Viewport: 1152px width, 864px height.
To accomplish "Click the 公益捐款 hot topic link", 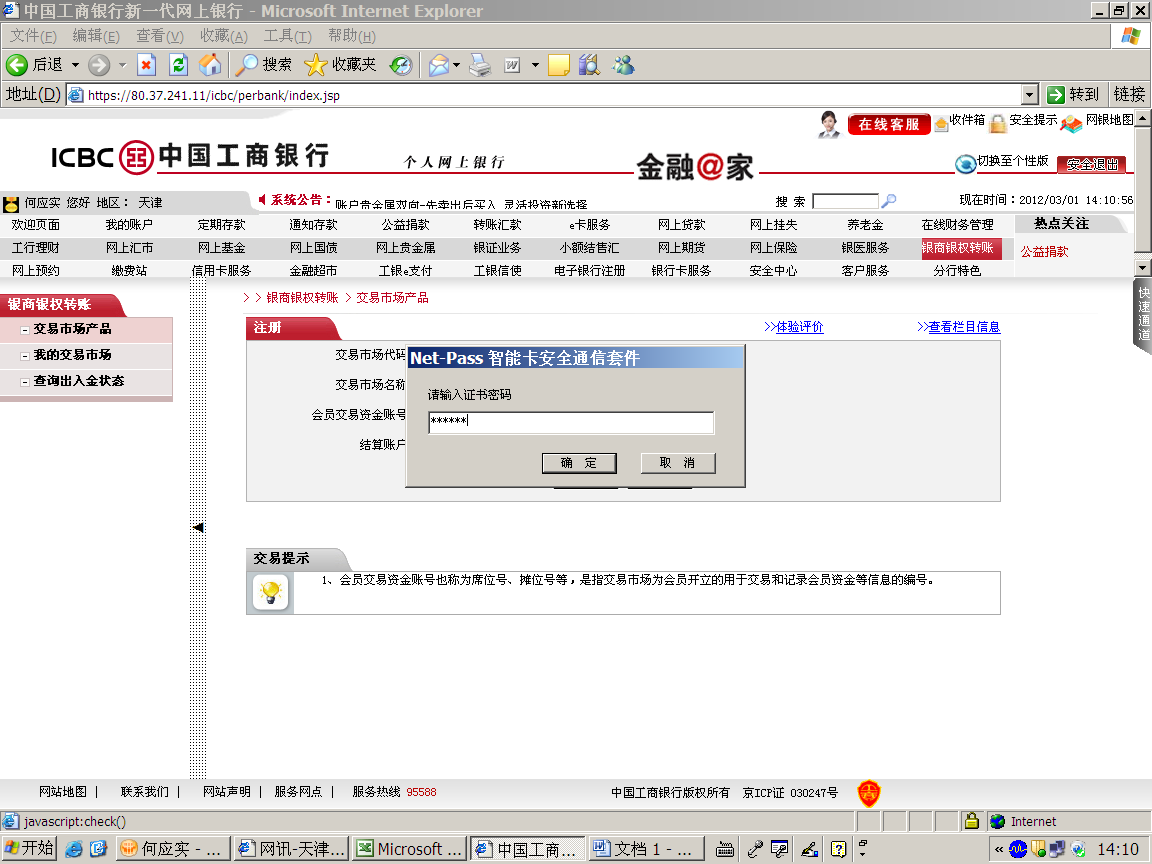I will (1045, 251).
